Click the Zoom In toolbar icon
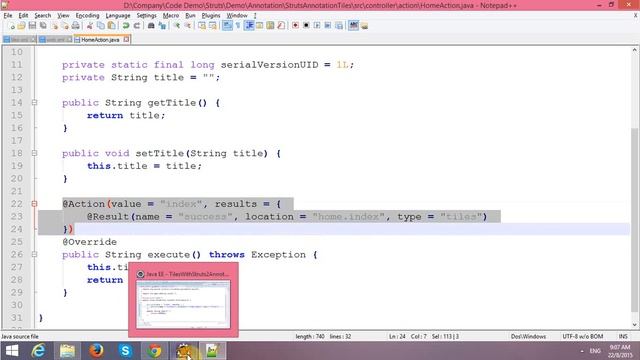The image size is (640, 360). coord(177,26)
